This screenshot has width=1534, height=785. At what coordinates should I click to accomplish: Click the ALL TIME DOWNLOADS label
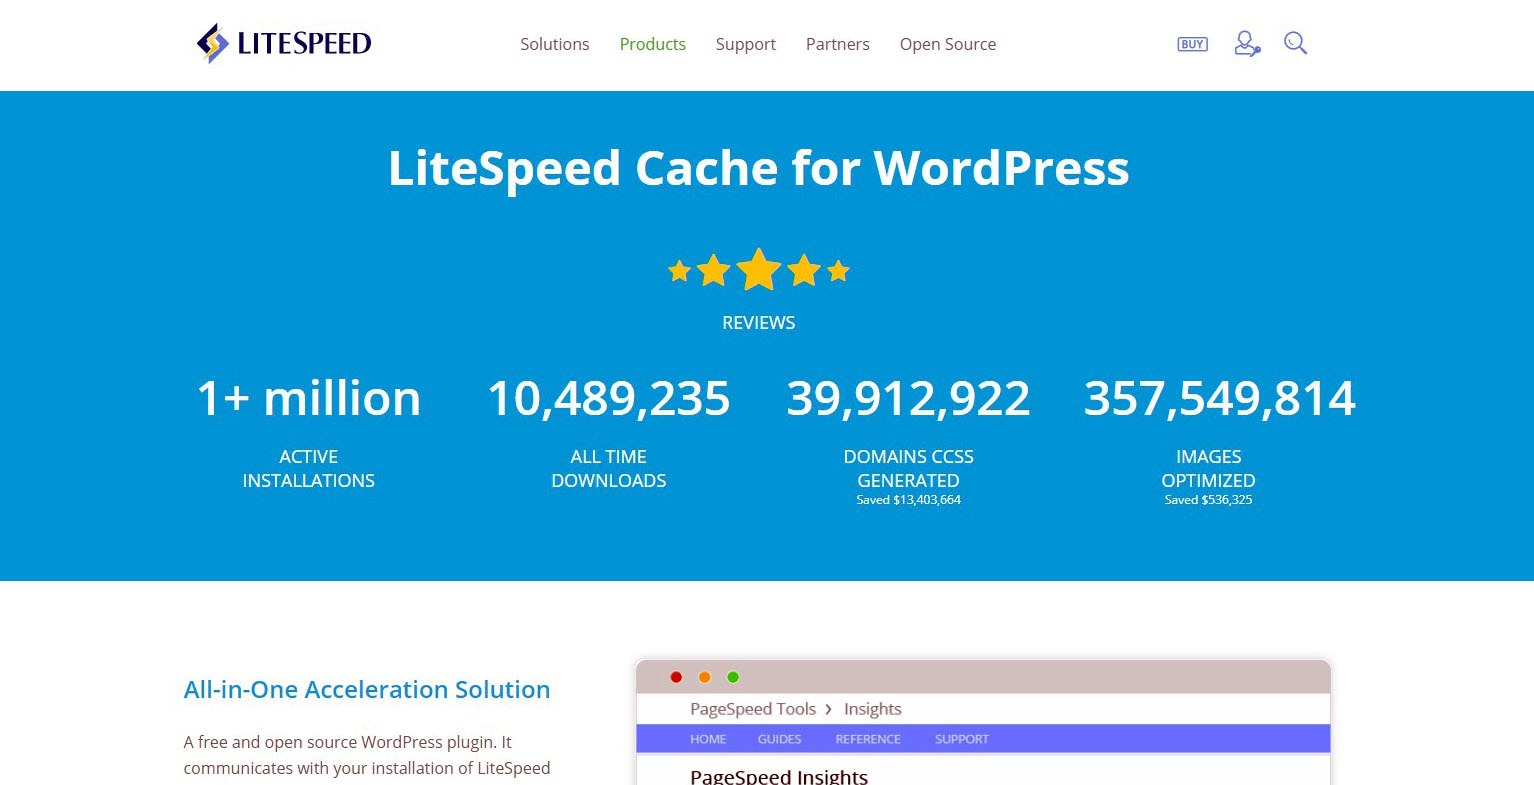point(609,468)
